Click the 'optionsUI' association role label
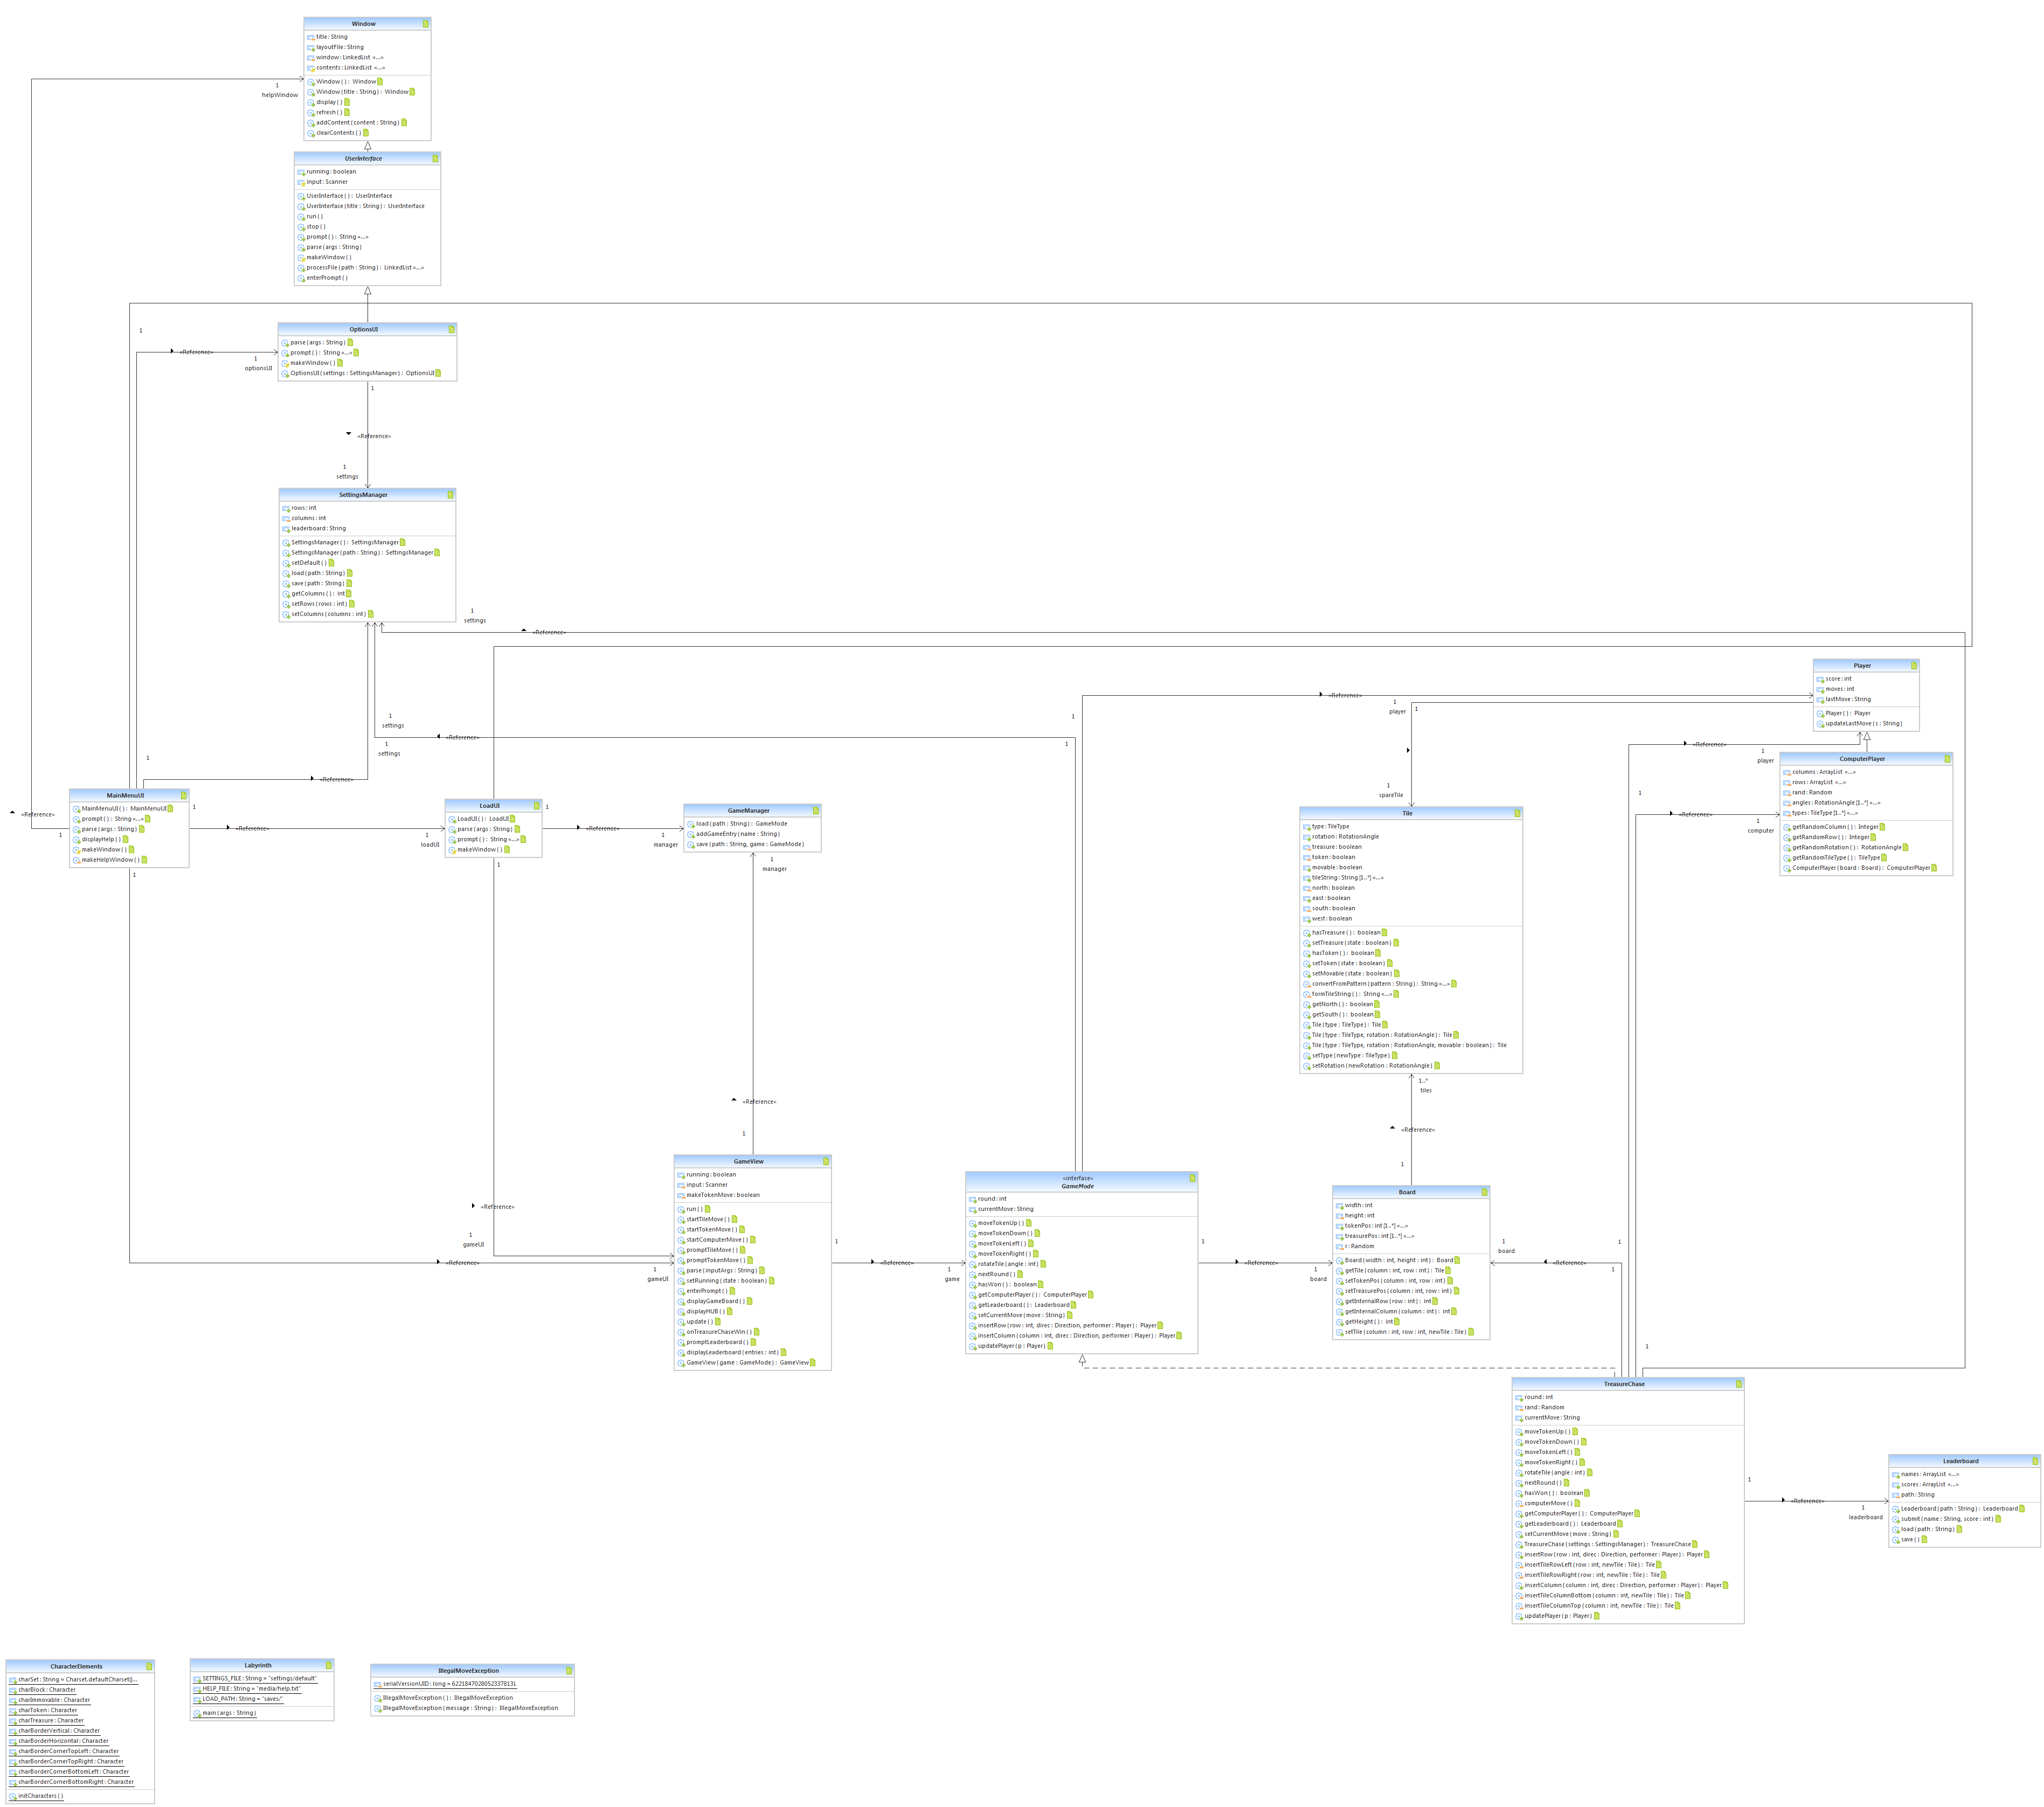The image size is (2044, 1807). [258, 368]
